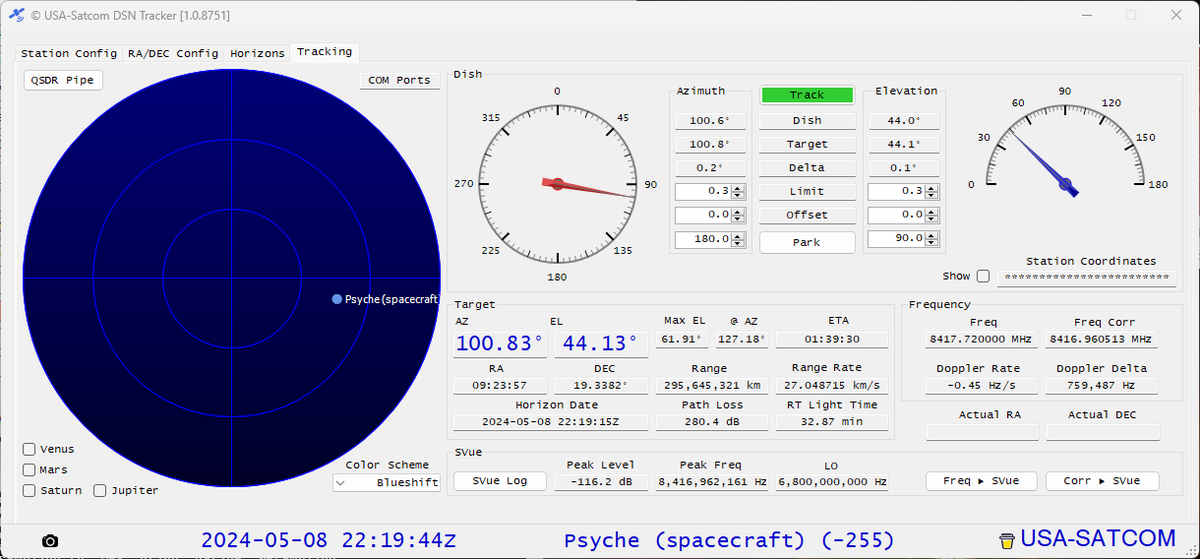Click the Freq 8417.720000 MHz field
The height and width of the screenshot is (559, 1200).
(982, 340)
